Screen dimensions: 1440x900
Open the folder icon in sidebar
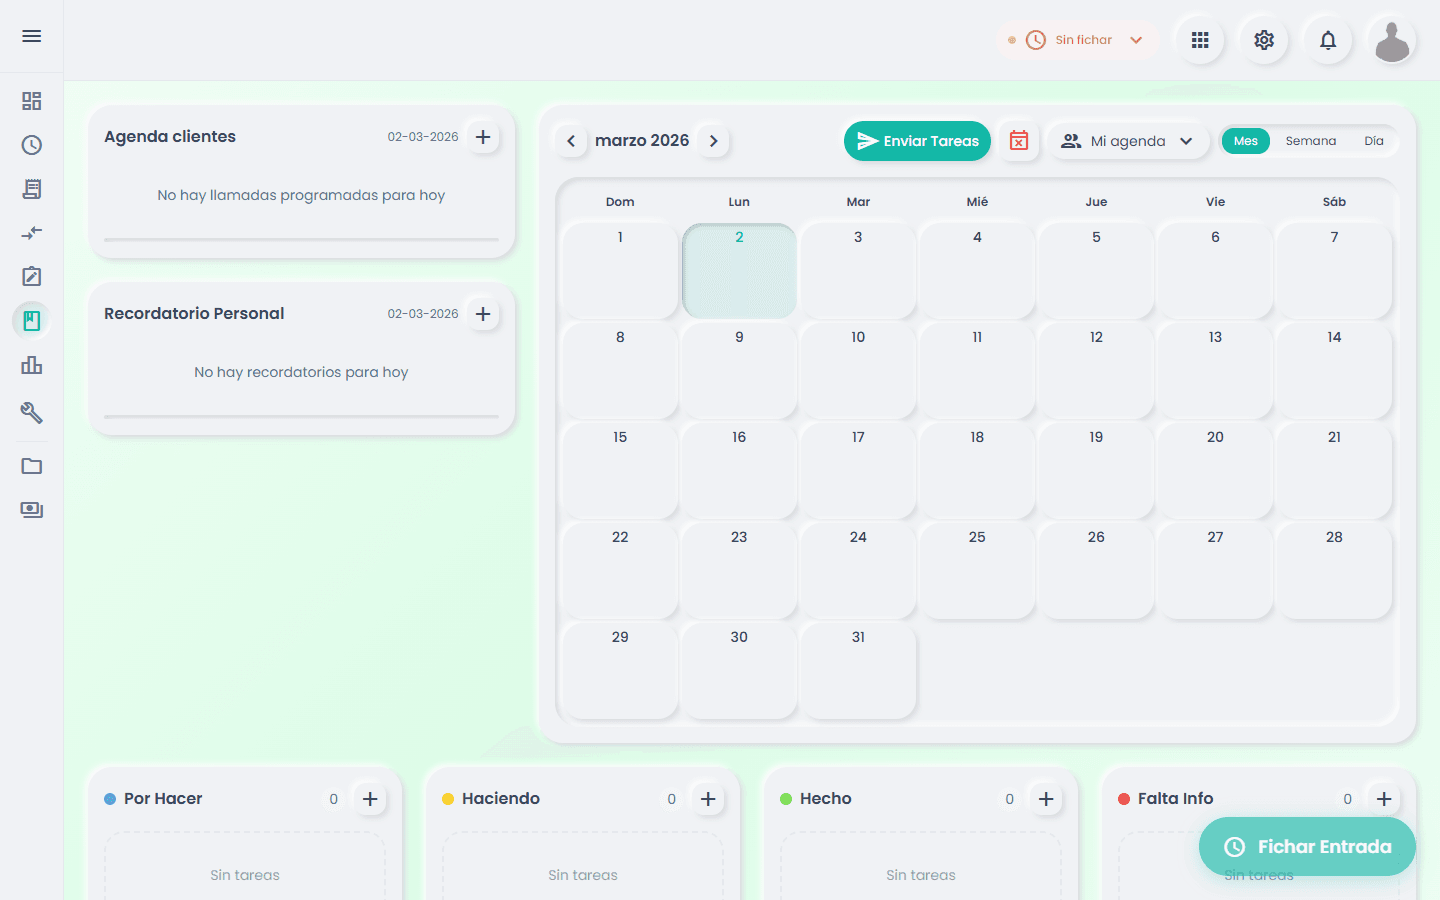click(32, 466)
